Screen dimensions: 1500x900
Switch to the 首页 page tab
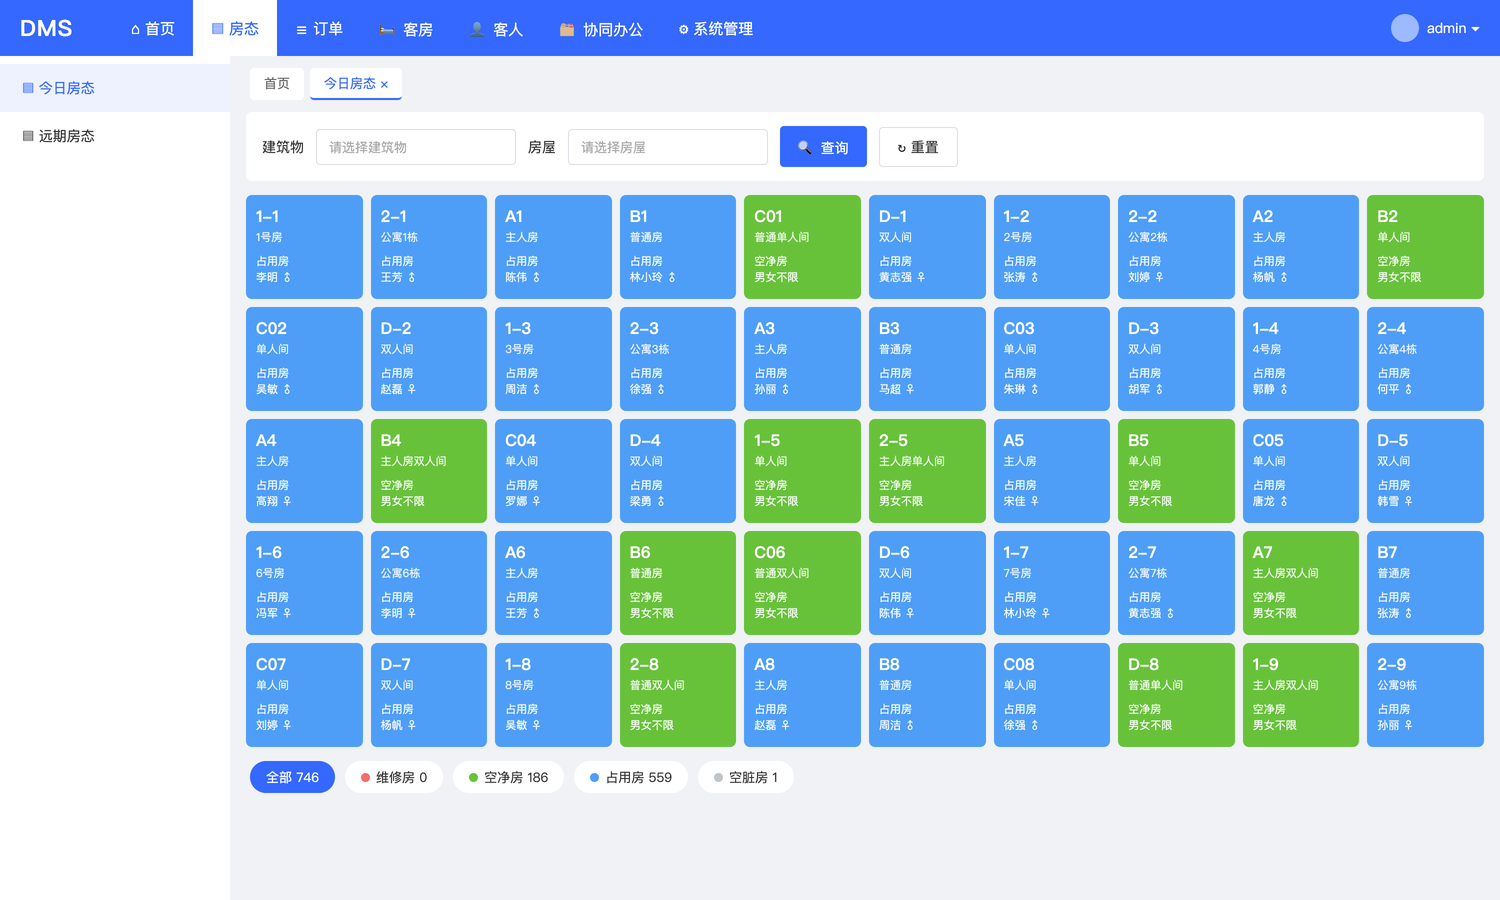(x=277, y=83)
